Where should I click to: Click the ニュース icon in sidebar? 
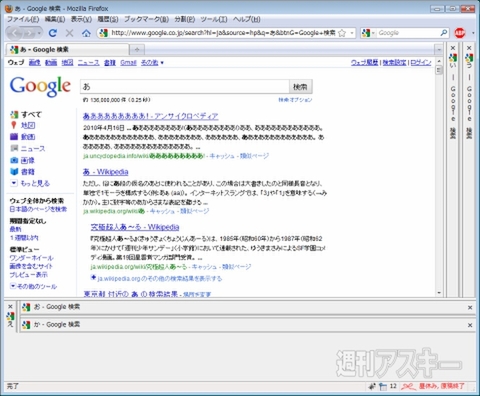pos(14,148)
